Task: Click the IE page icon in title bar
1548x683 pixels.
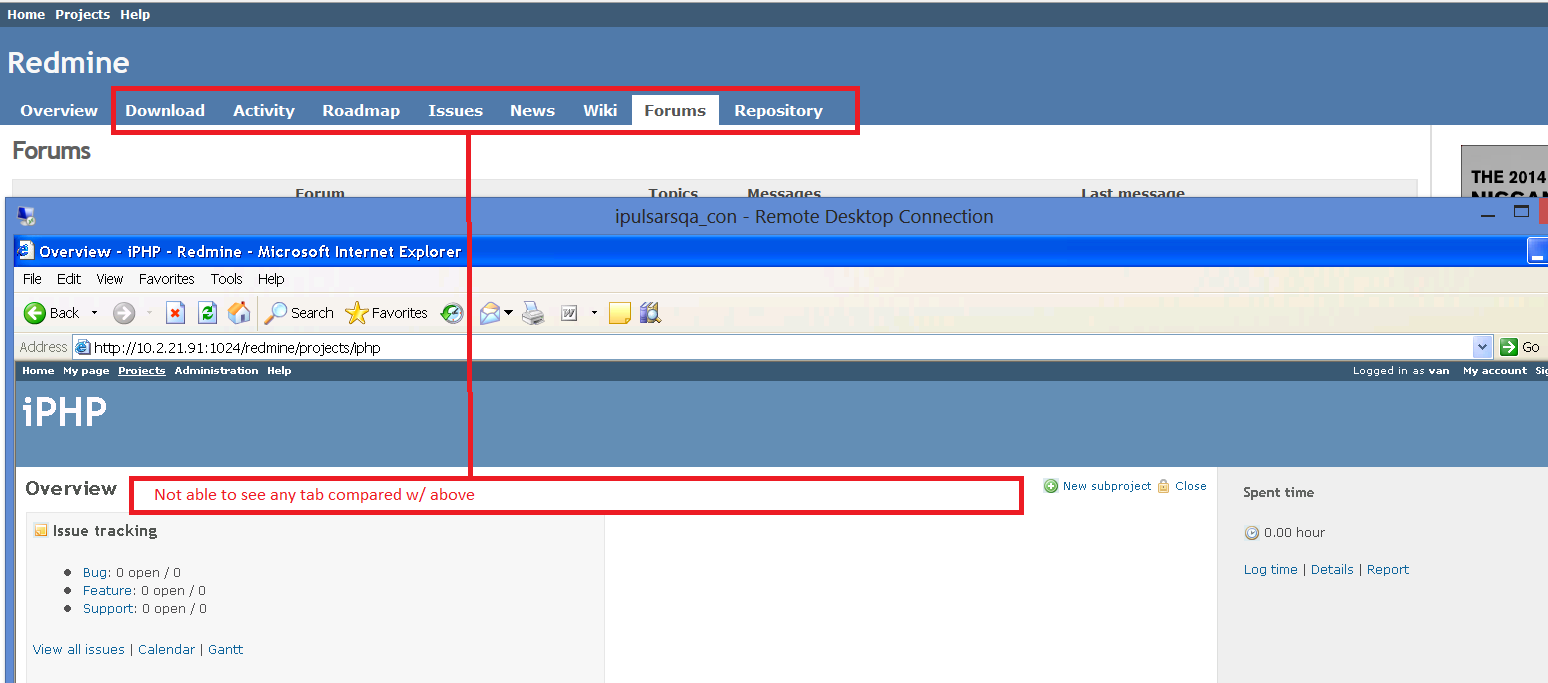Action: coord(26,251)
